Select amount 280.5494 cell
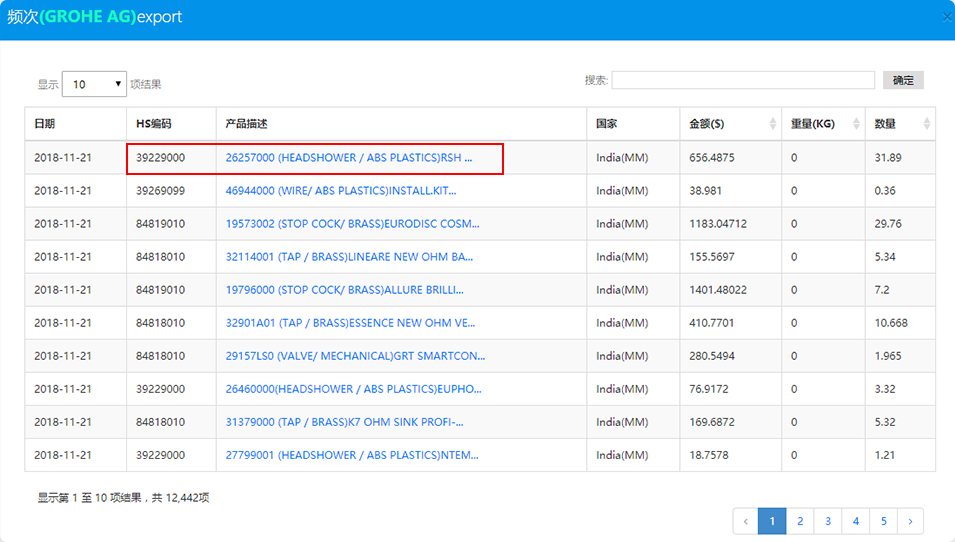This screenshot has width=955, height=542. (731, 356)
